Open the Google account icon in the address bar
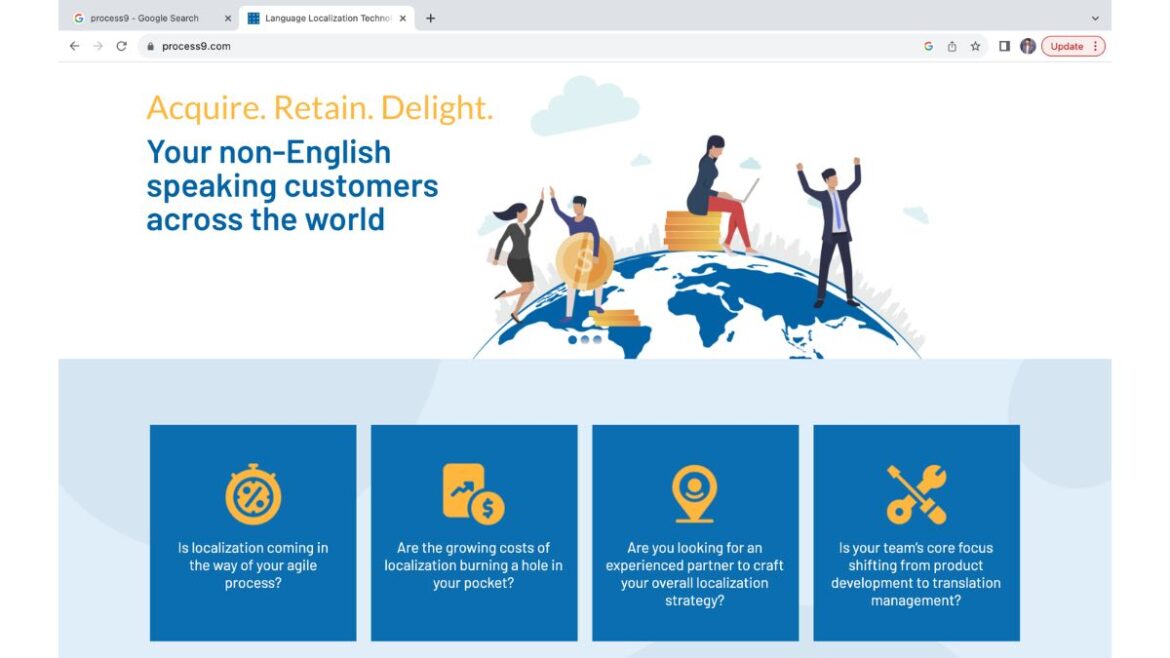 pyautogui.click(x=928, y=46)
